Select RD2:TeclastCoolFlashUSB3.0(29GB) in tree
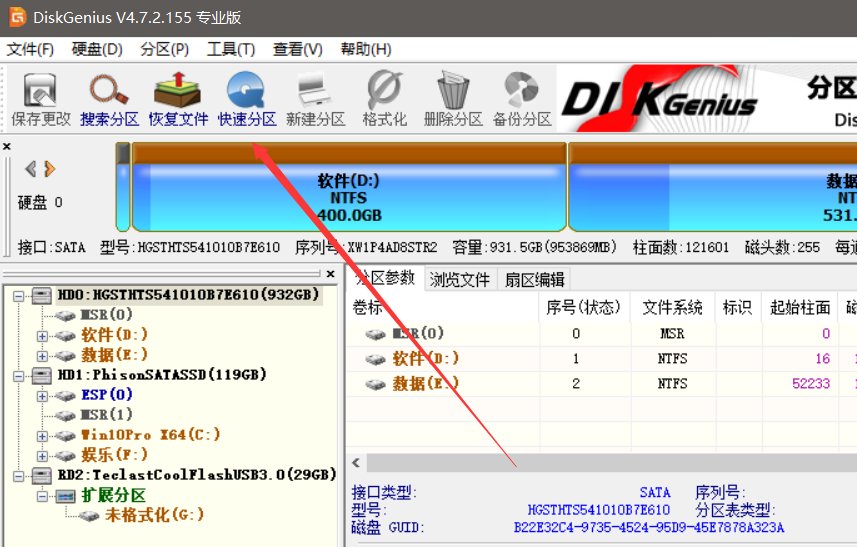This screenshot has height=547, width=857. point(197,474)
